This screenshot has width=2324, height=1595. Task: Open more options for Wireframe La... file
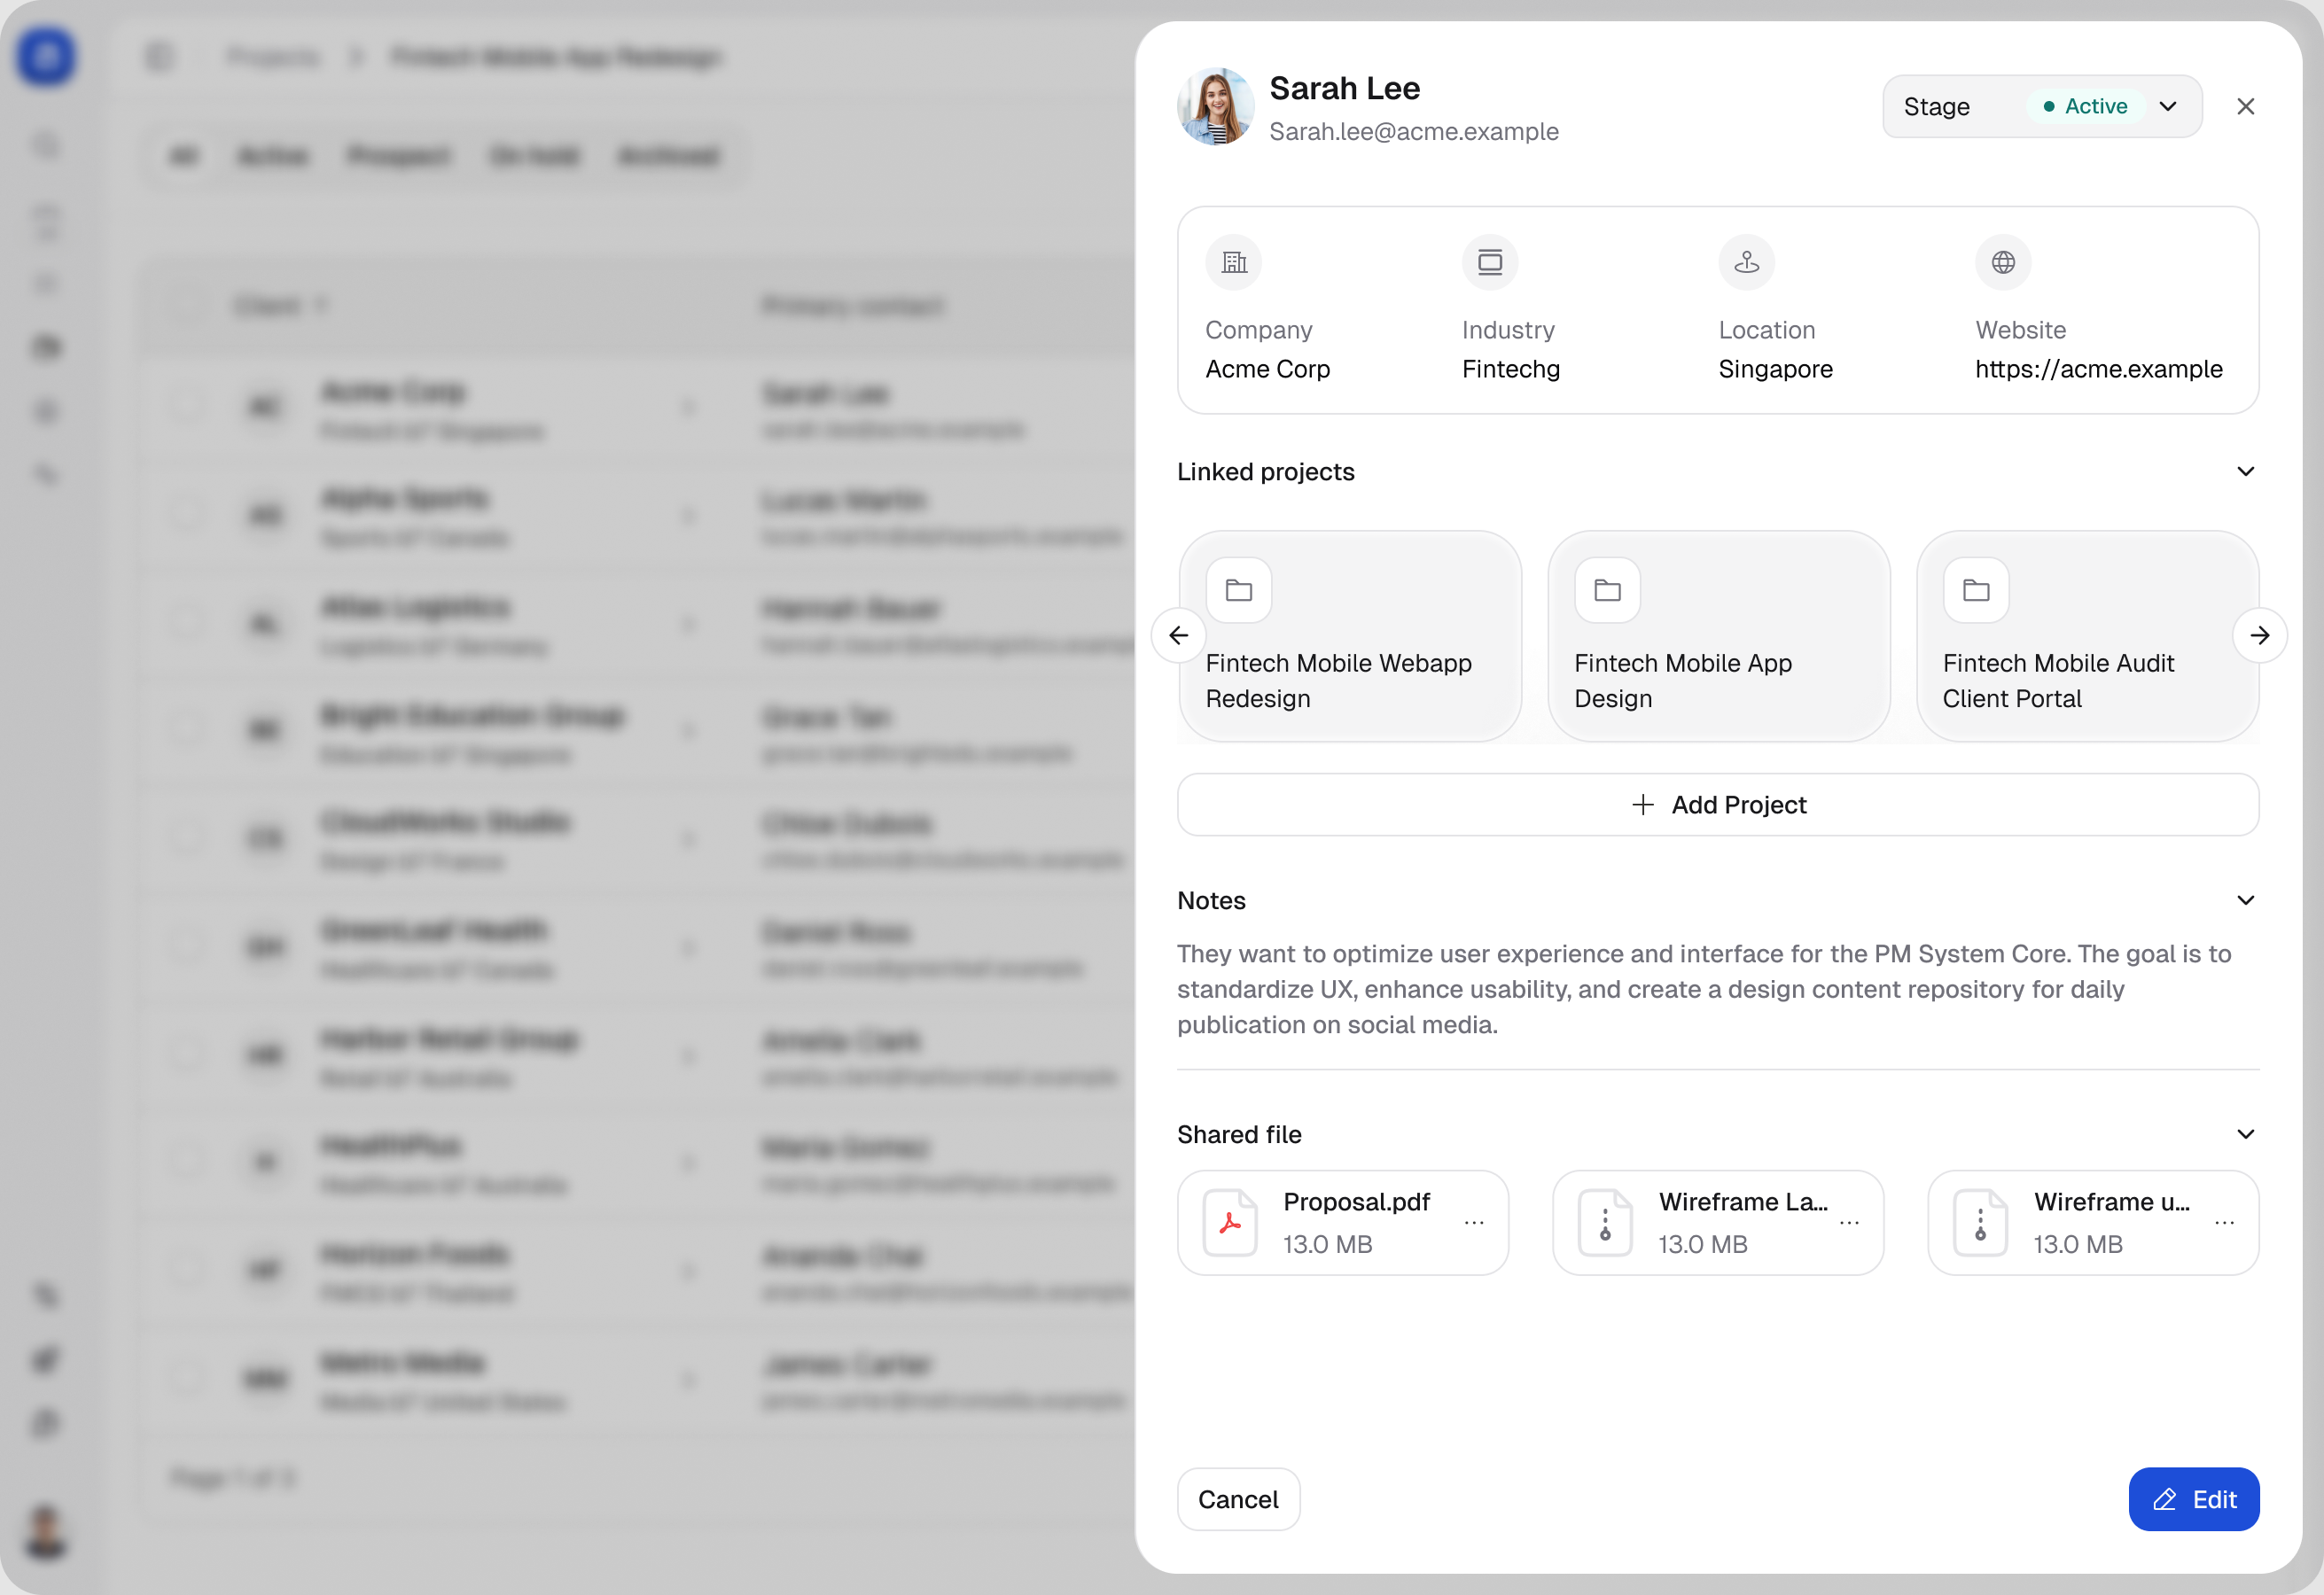tap(1849, 1223)
